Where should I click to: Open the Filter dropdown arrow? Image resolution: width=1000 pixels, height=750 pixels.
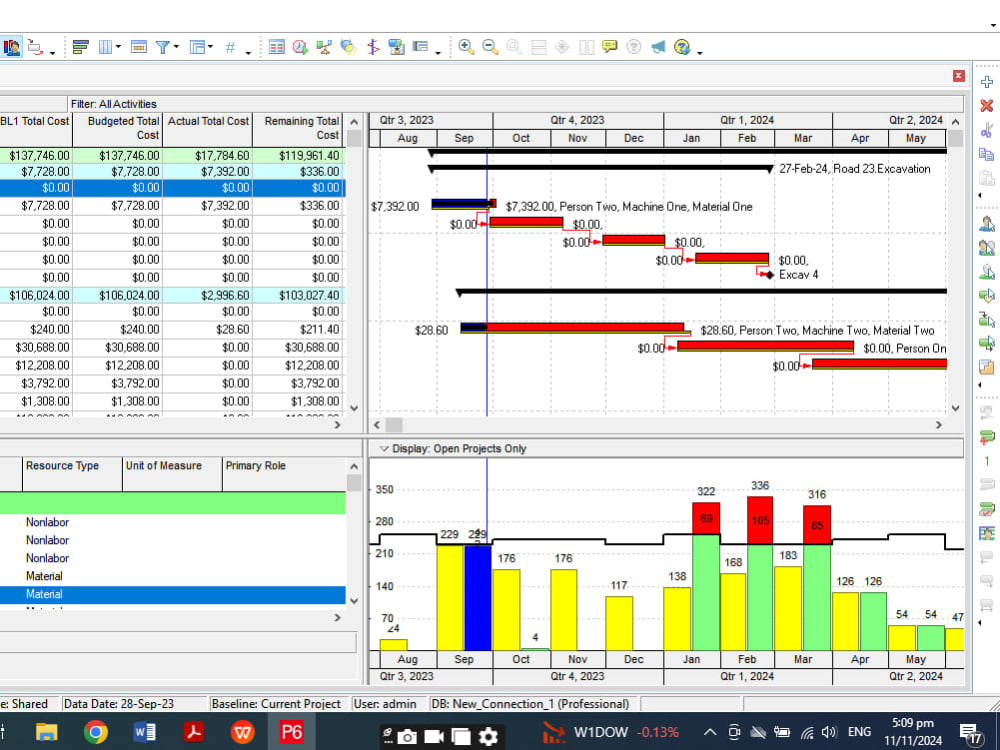(177, 47)
